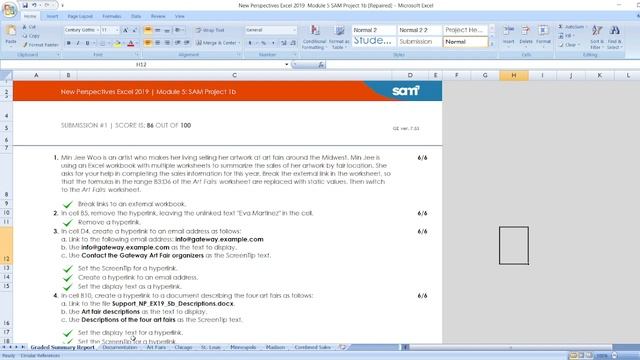
Task: Toggle Align Text Left
Action: pyautogui.click(x=148, y=43)
